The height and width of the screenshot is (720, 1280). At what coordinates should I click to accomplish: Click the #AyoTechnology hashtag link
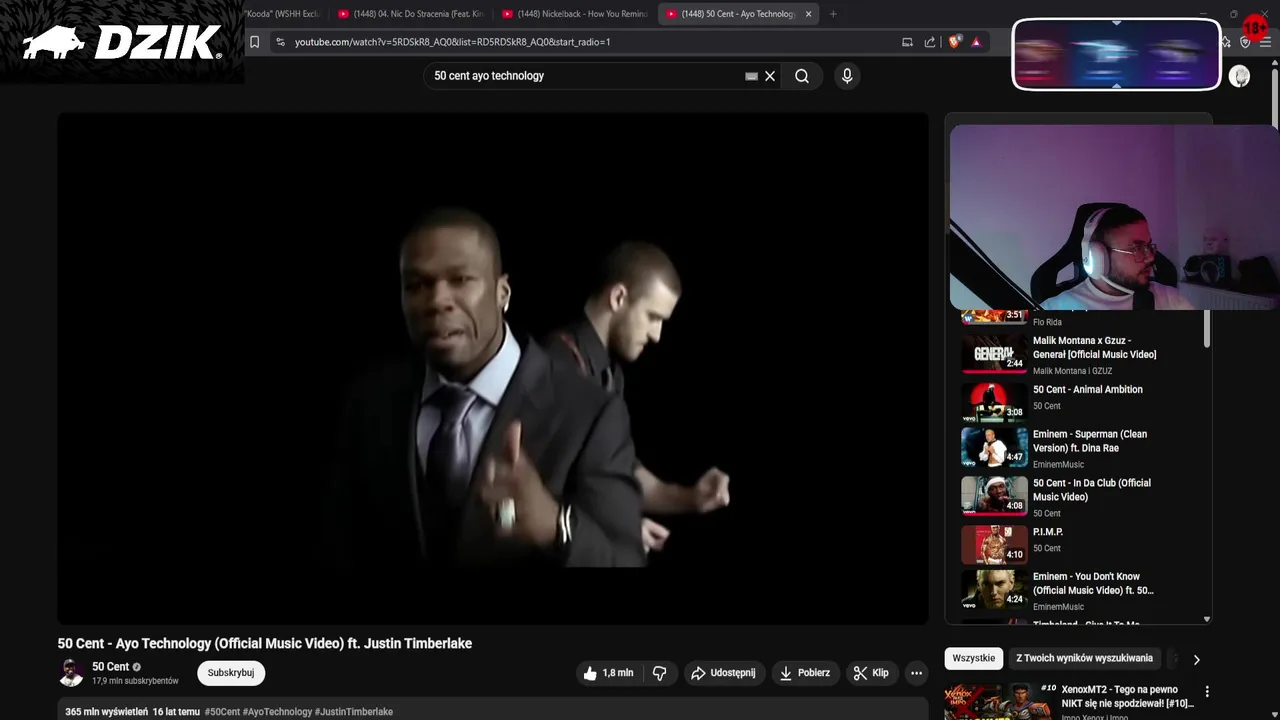coord(277,712)
